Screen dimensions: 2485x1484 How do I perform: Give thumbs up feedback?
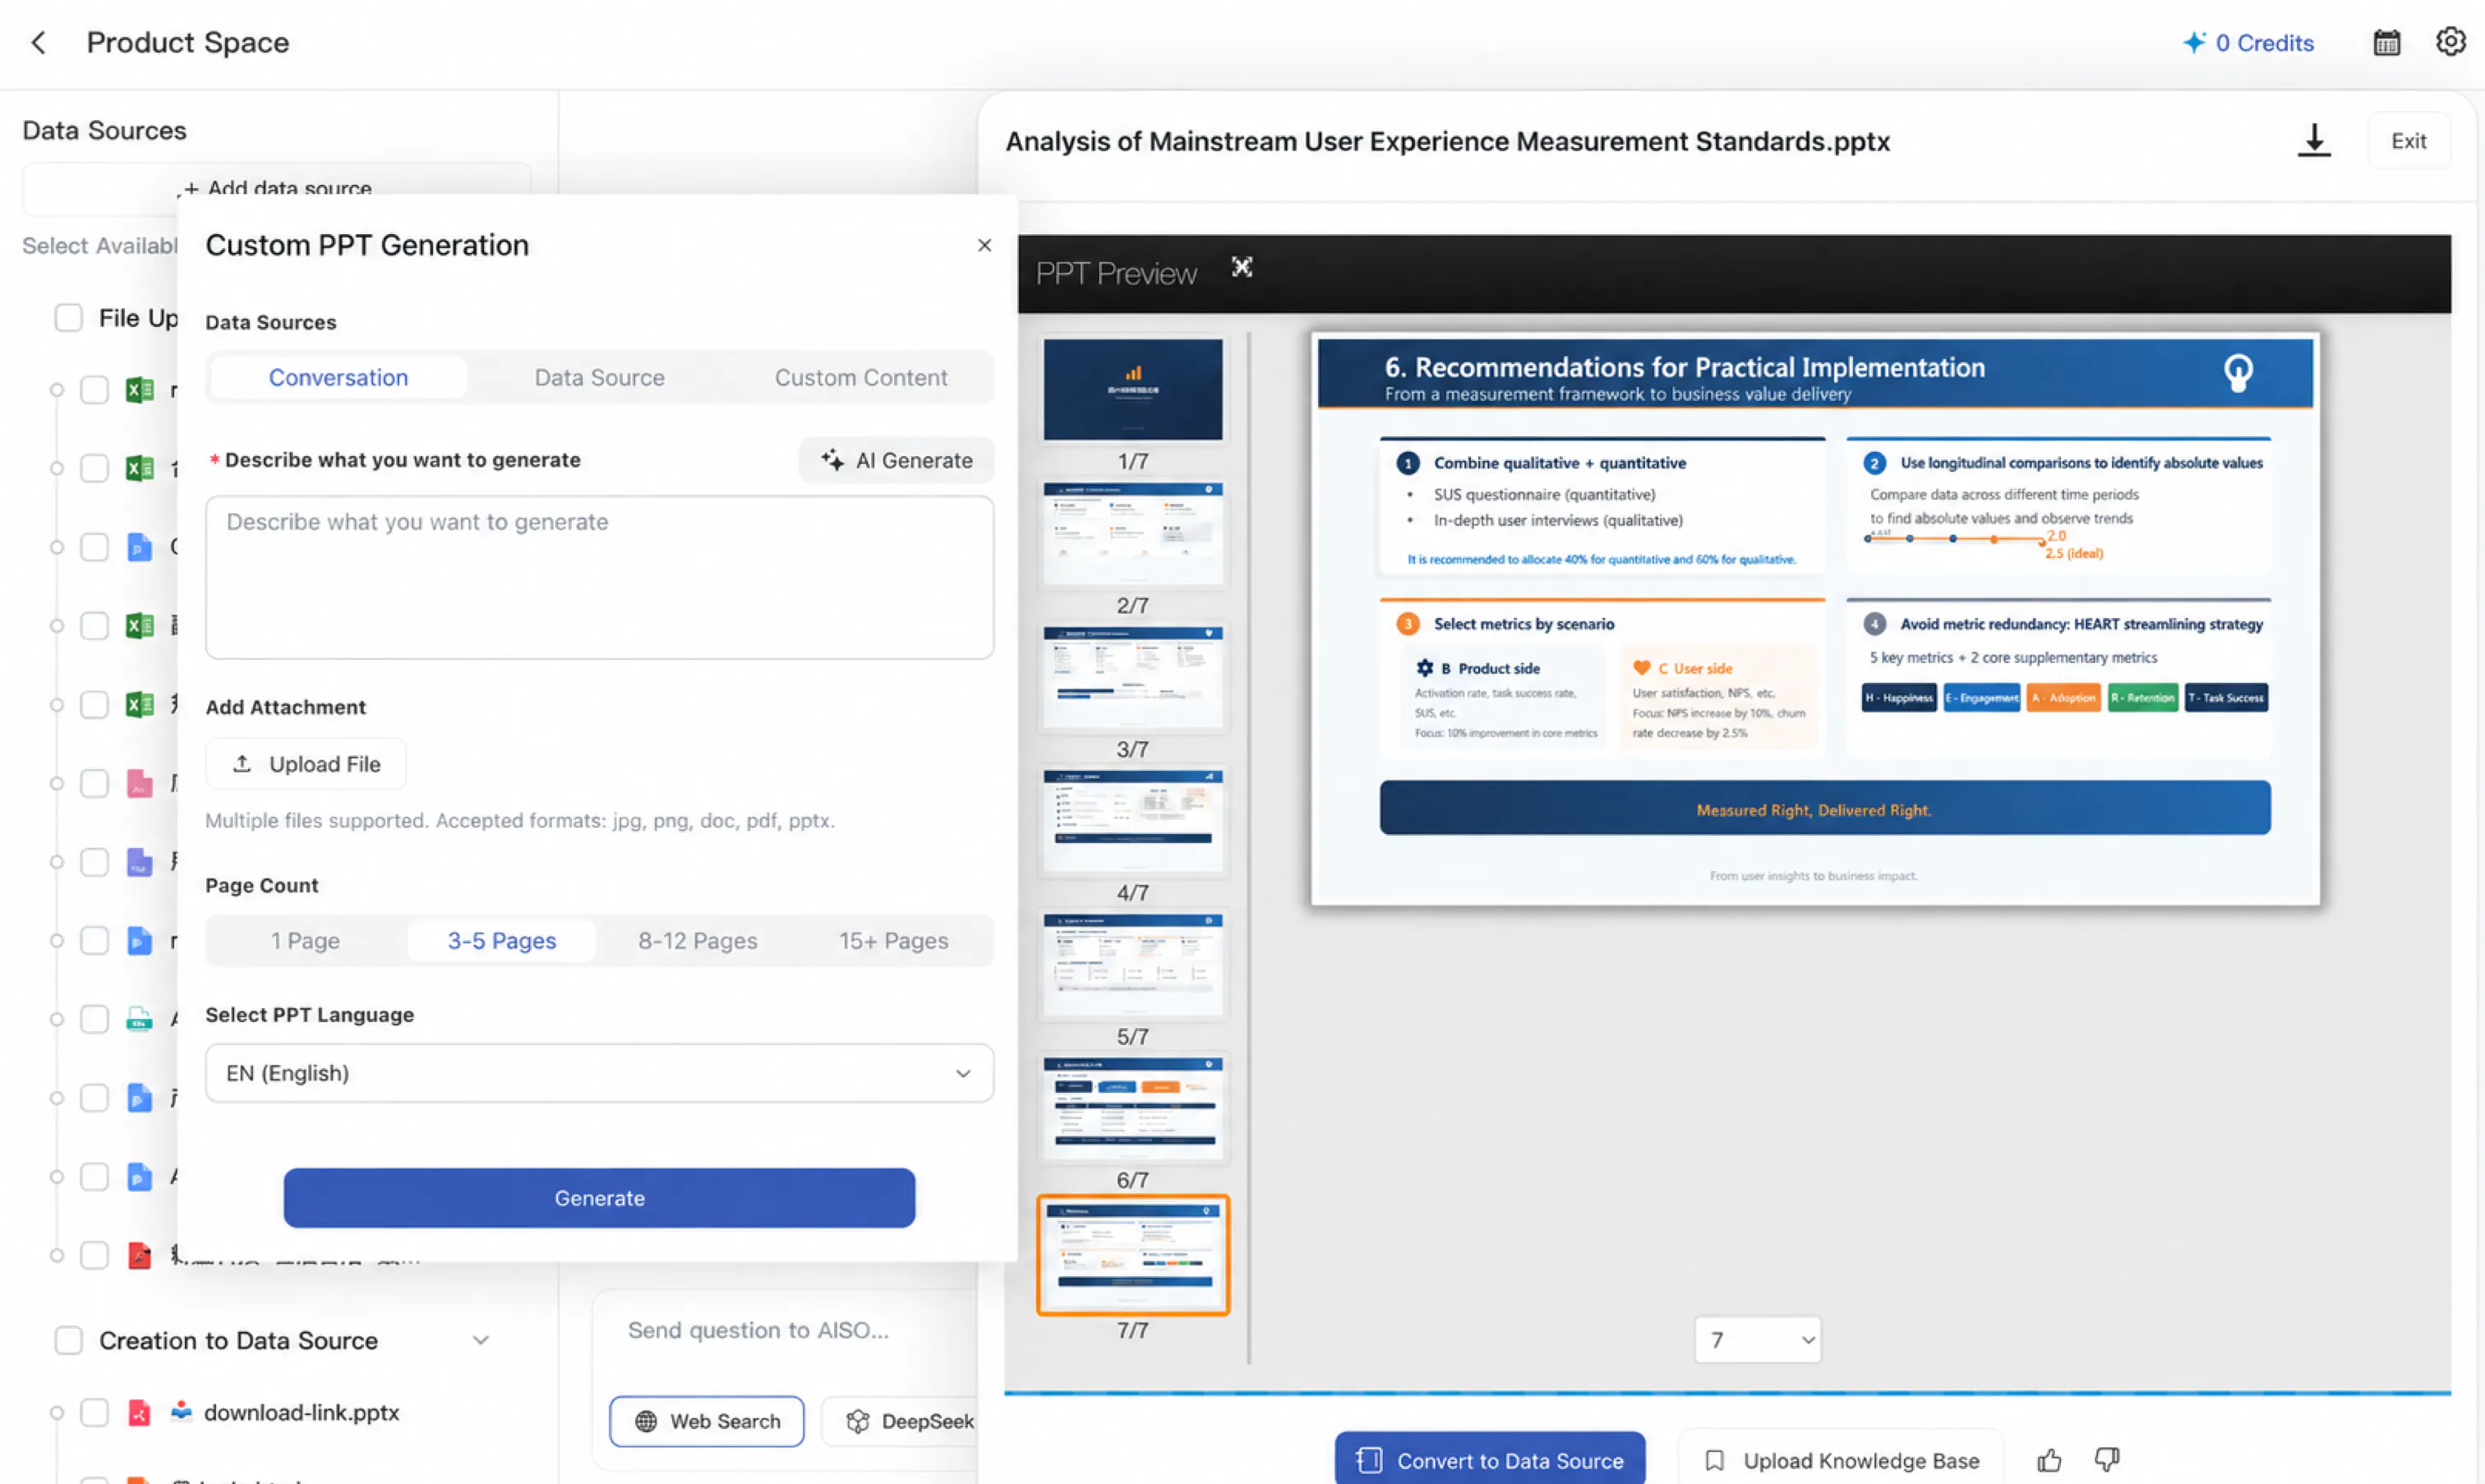pyautogui.click(x=2049, y=1460)
